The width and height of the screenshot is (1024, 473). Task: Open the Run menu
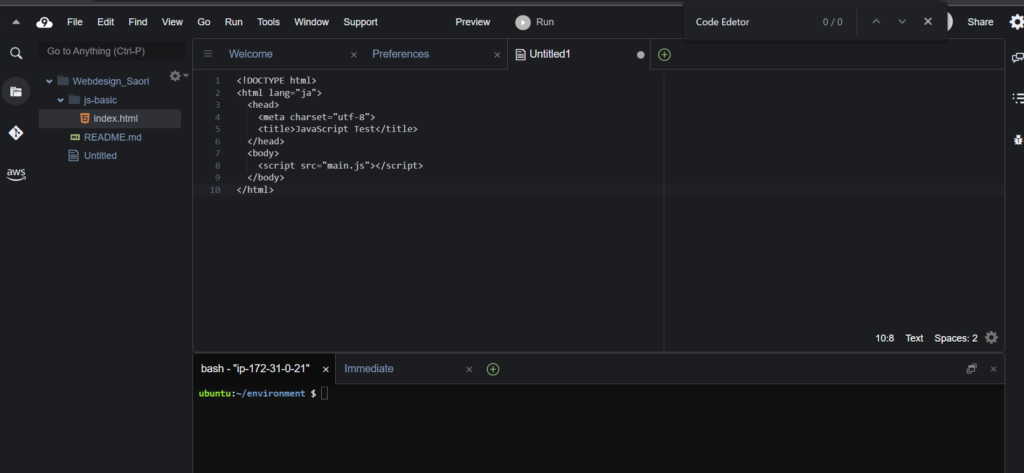click(234, 22)
